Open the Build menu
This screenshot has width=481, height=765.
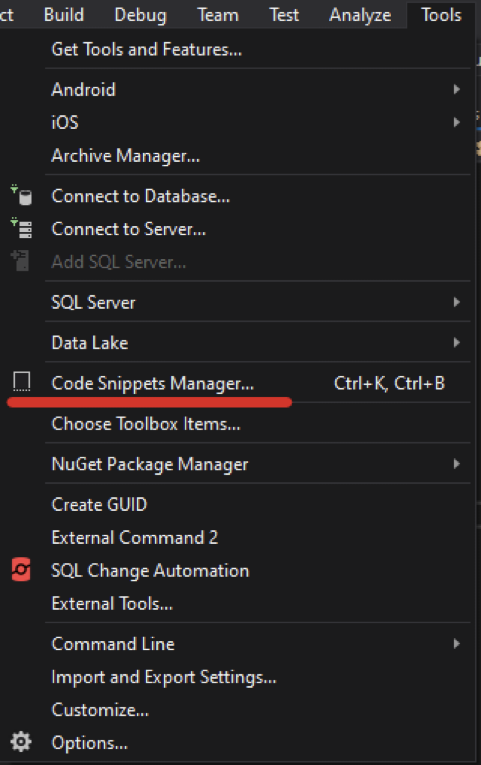[64, 15]
